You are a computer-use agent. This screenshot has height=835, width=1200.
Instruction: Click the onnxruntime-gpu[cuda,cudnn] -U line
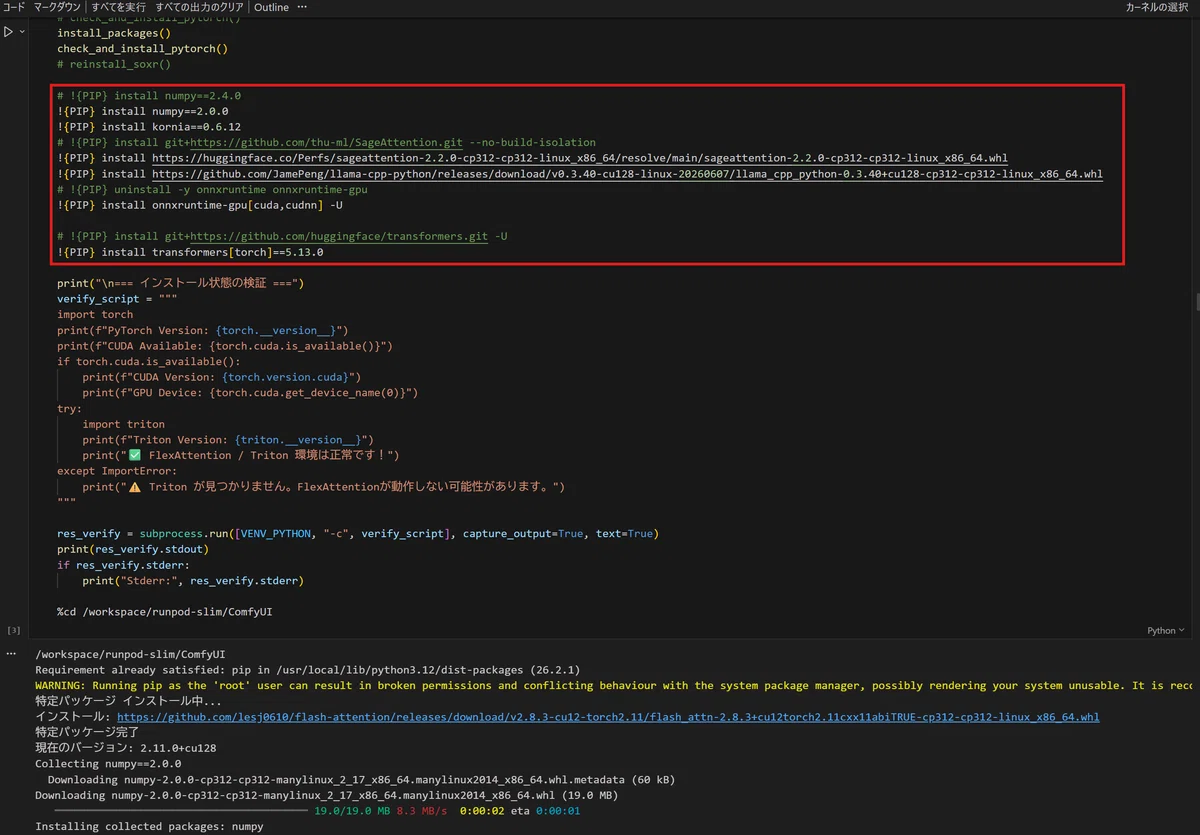click(x=200, y=205)
